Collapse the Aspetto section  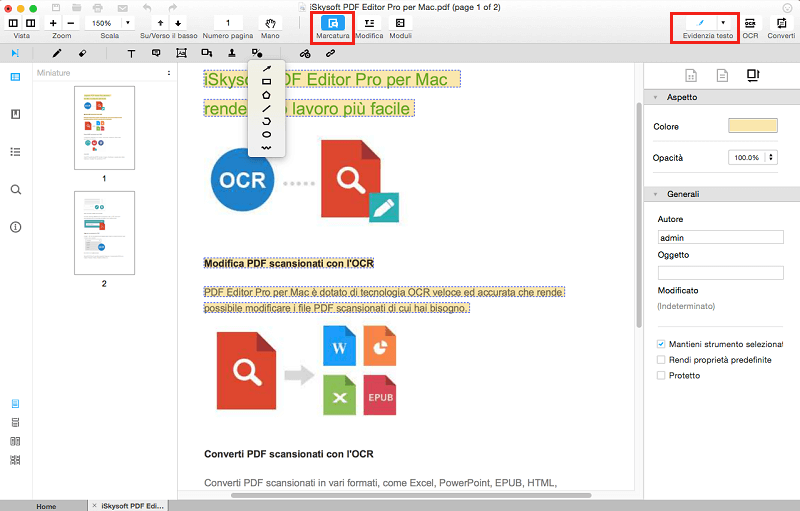click(x=656, y=97)
